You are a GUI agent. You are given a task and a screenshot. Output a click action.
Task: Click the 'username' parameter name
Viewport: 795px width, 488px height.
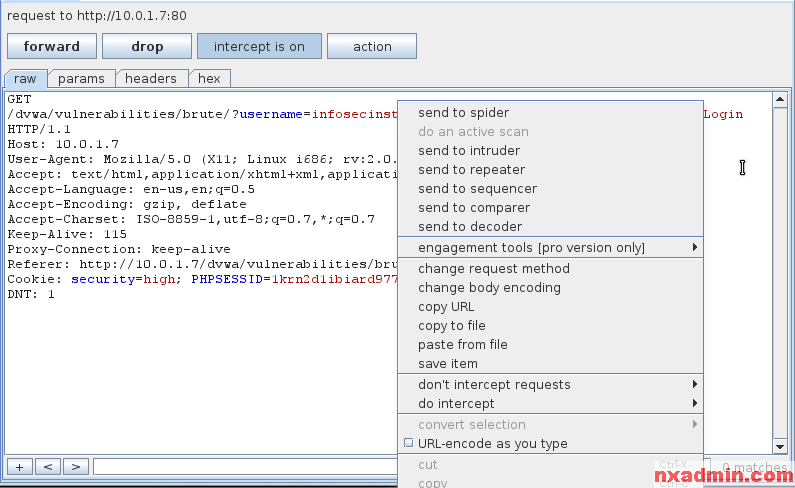click(271, 114)
